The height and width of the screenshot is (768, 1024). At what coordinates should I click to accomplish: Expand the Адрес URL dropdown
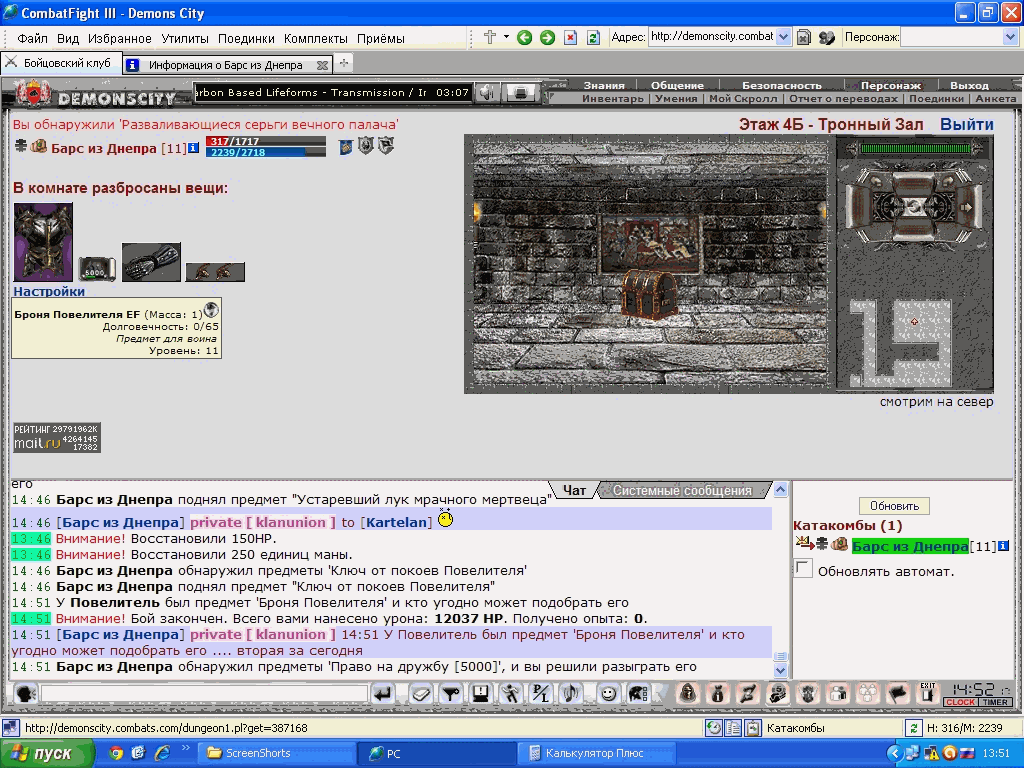pyautogui.click(x=784, y=37)
